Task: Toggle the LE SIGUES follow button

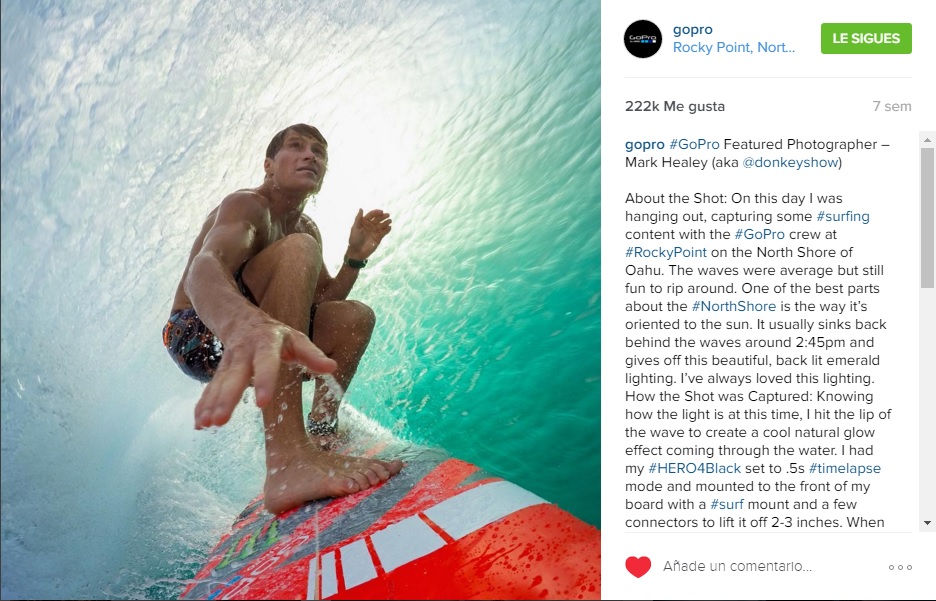Action: [x=866, y=38]
